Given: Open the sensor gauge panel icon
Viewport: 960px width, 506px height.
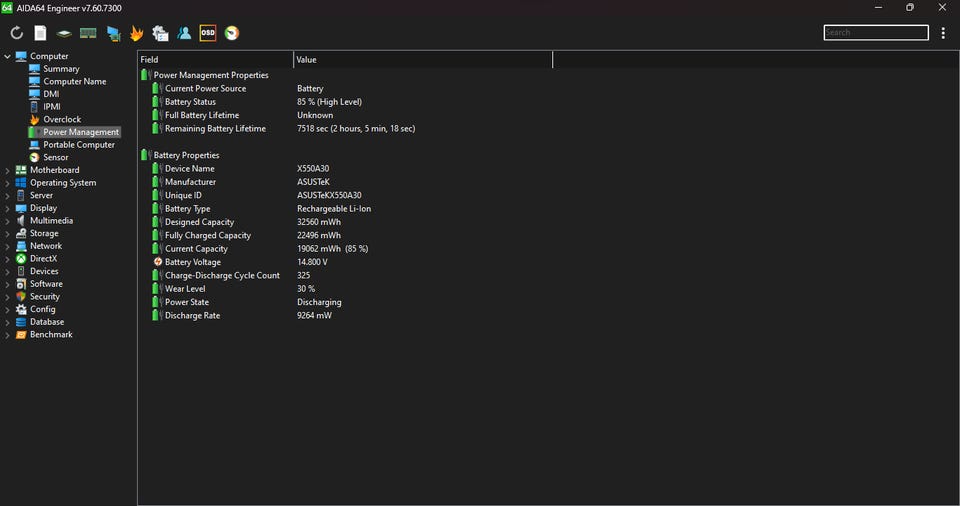Looking at the screenshot, I should coord(232,33).
